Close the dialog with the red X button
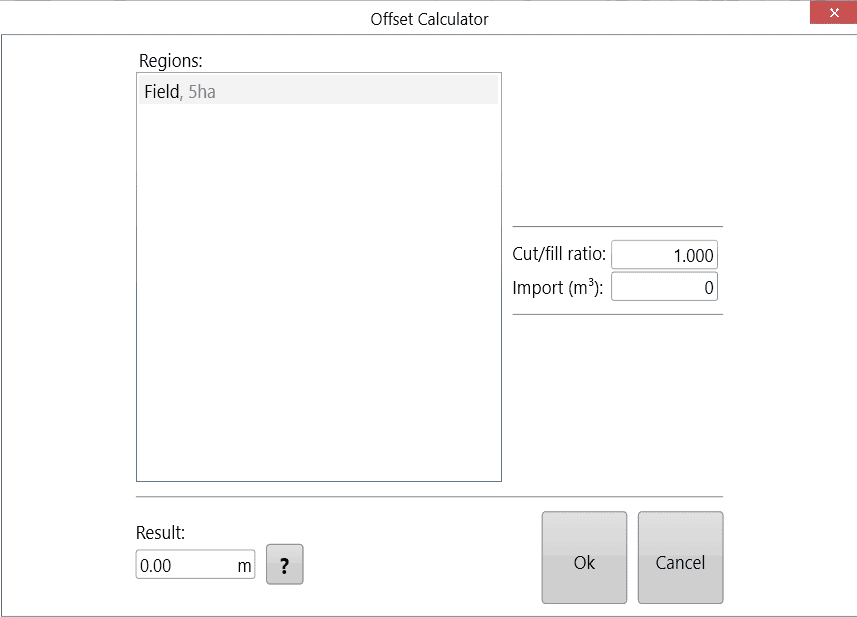 point(833,12)
